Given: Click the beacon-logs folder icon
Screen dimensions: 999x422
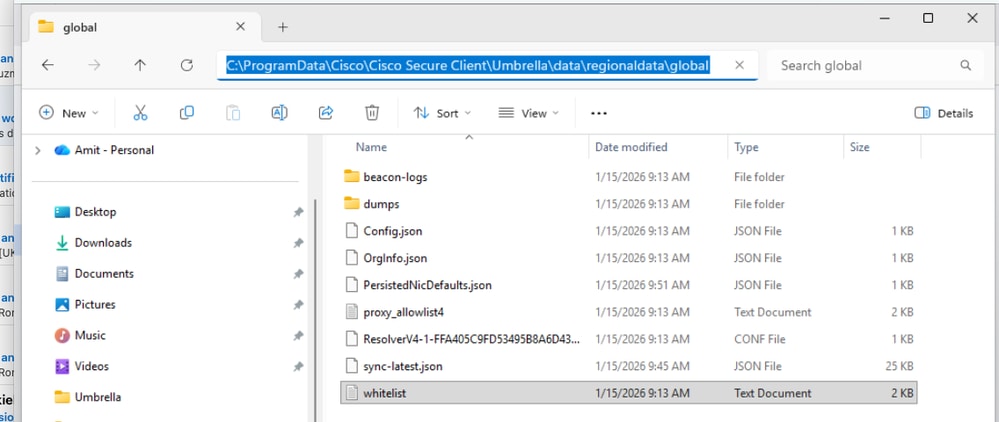Looking at the screenshot, I should (352, 177).
